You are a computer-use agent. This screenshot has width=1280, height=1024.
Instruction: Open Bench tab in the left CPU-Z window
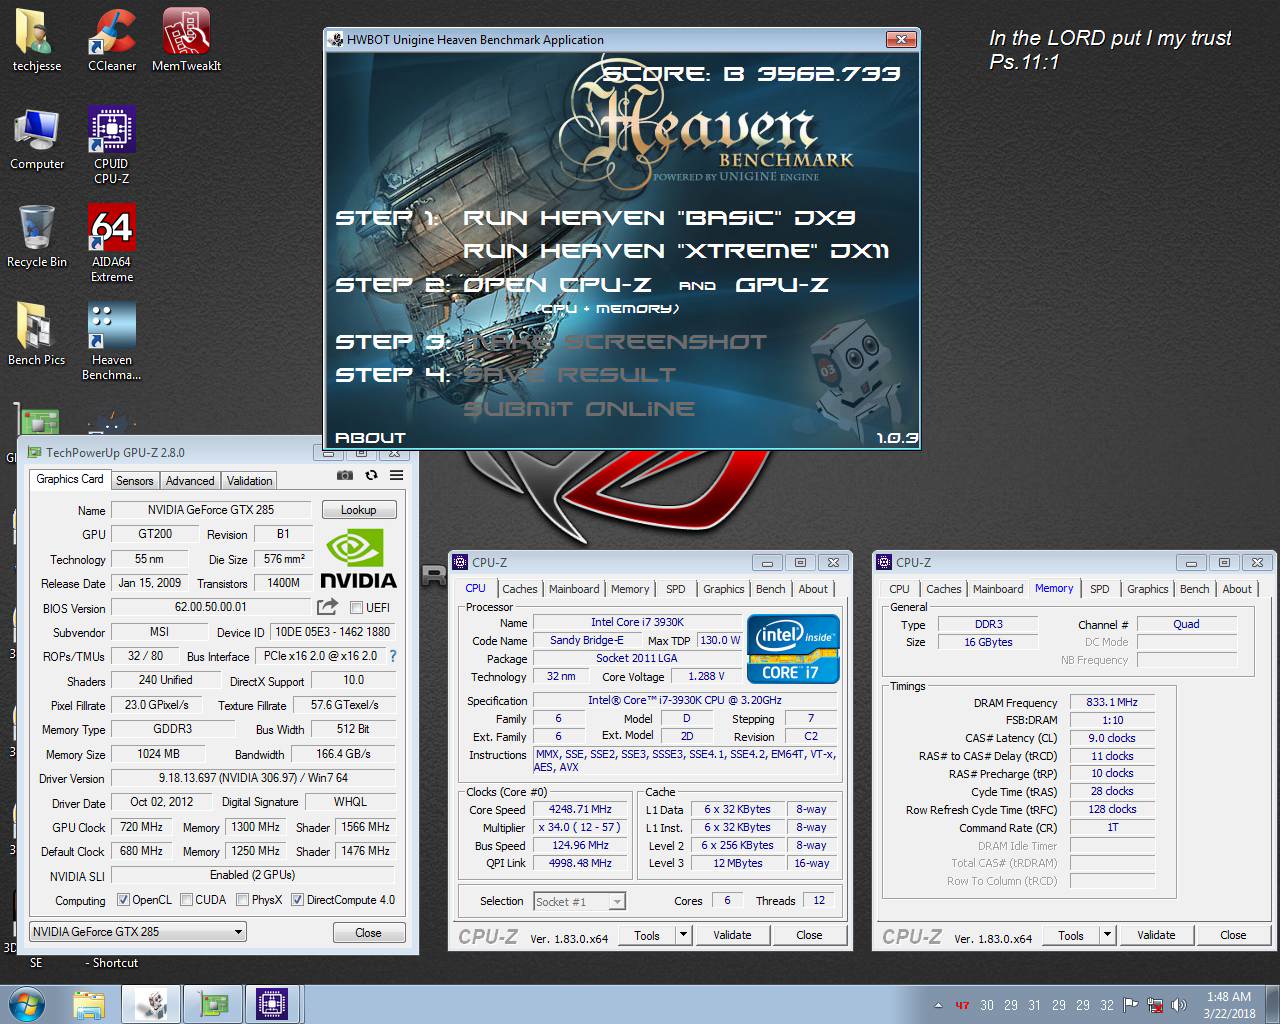771,589
